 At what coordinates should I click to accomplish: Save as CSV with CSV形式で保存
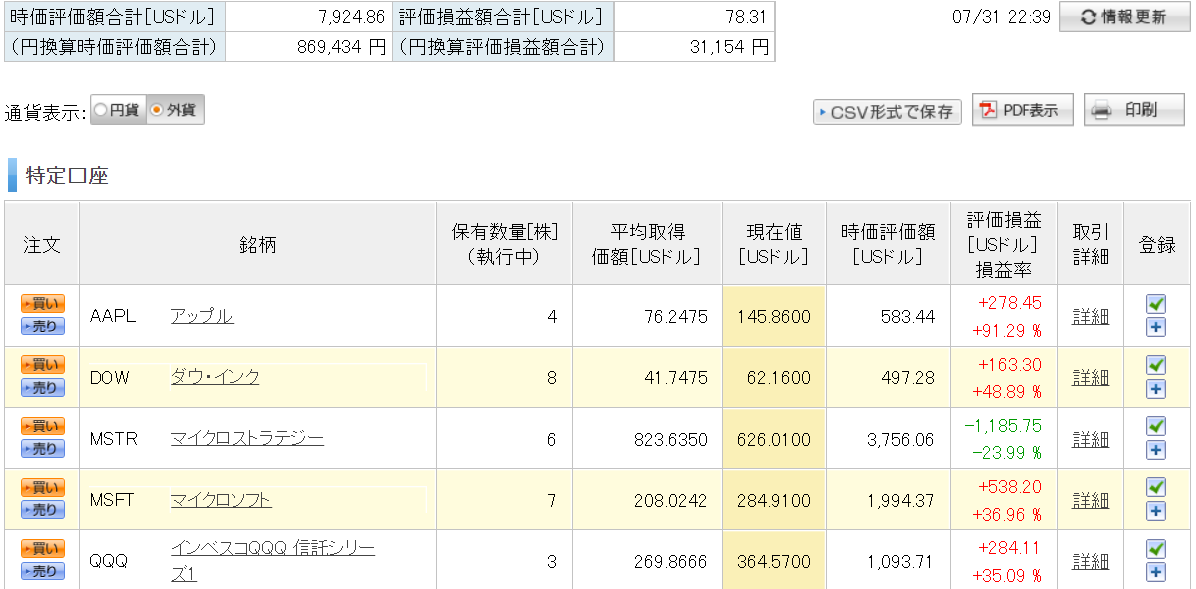887,112
